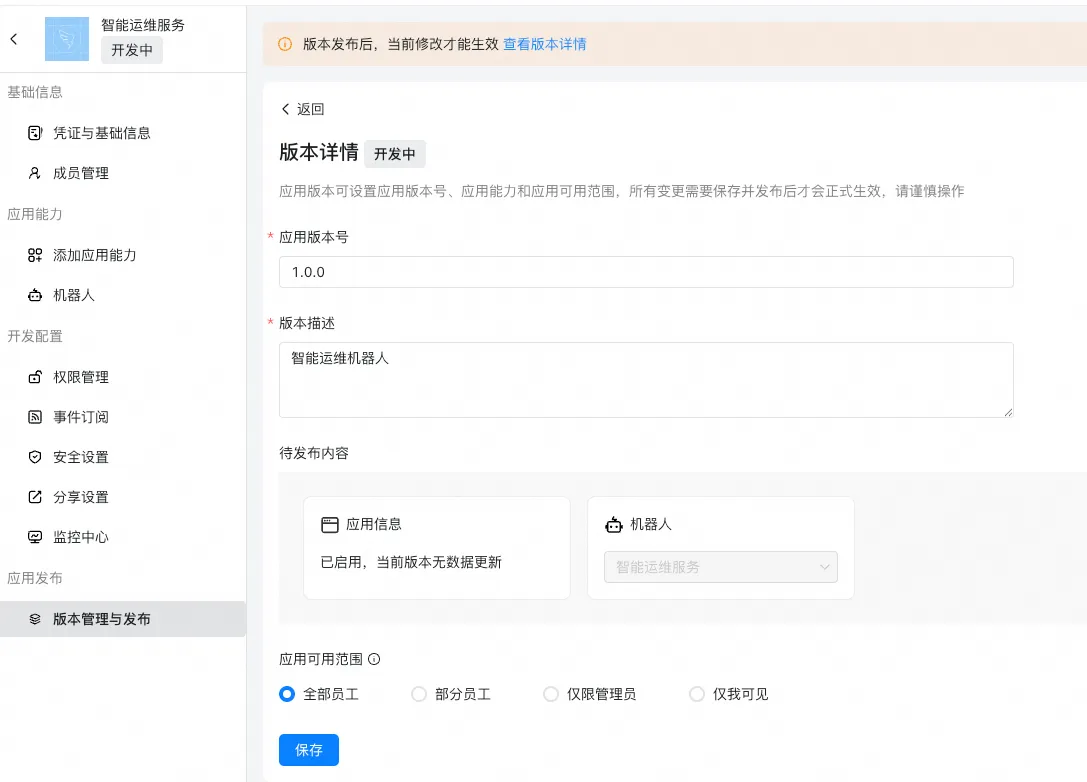Click the 机器人 robot icon in sidebar

tap(35, 295)
